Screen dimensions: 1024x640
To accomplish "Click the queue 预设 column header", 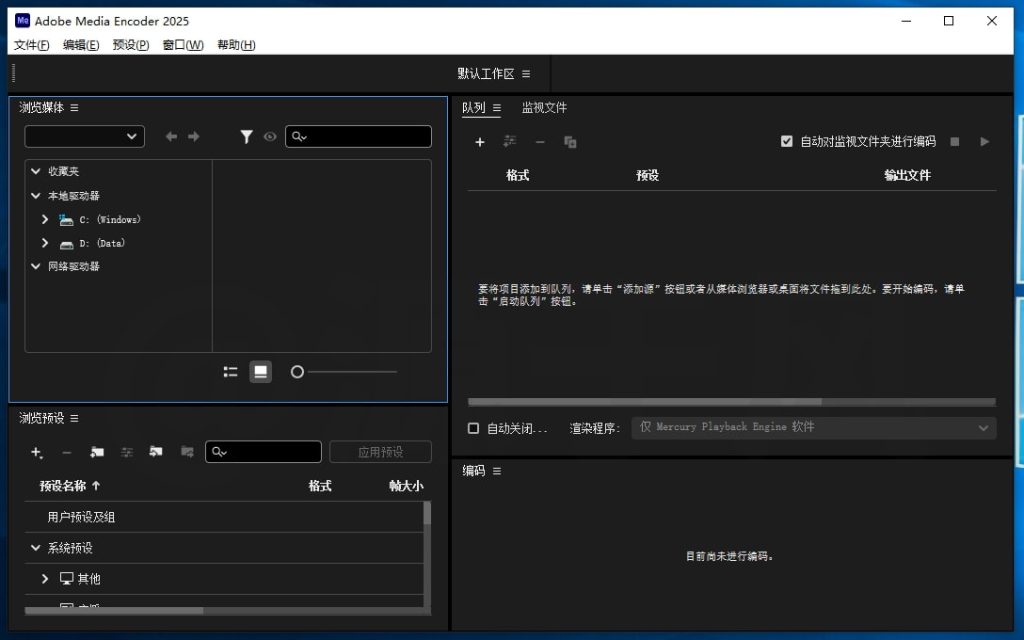I will pos(647,175).
